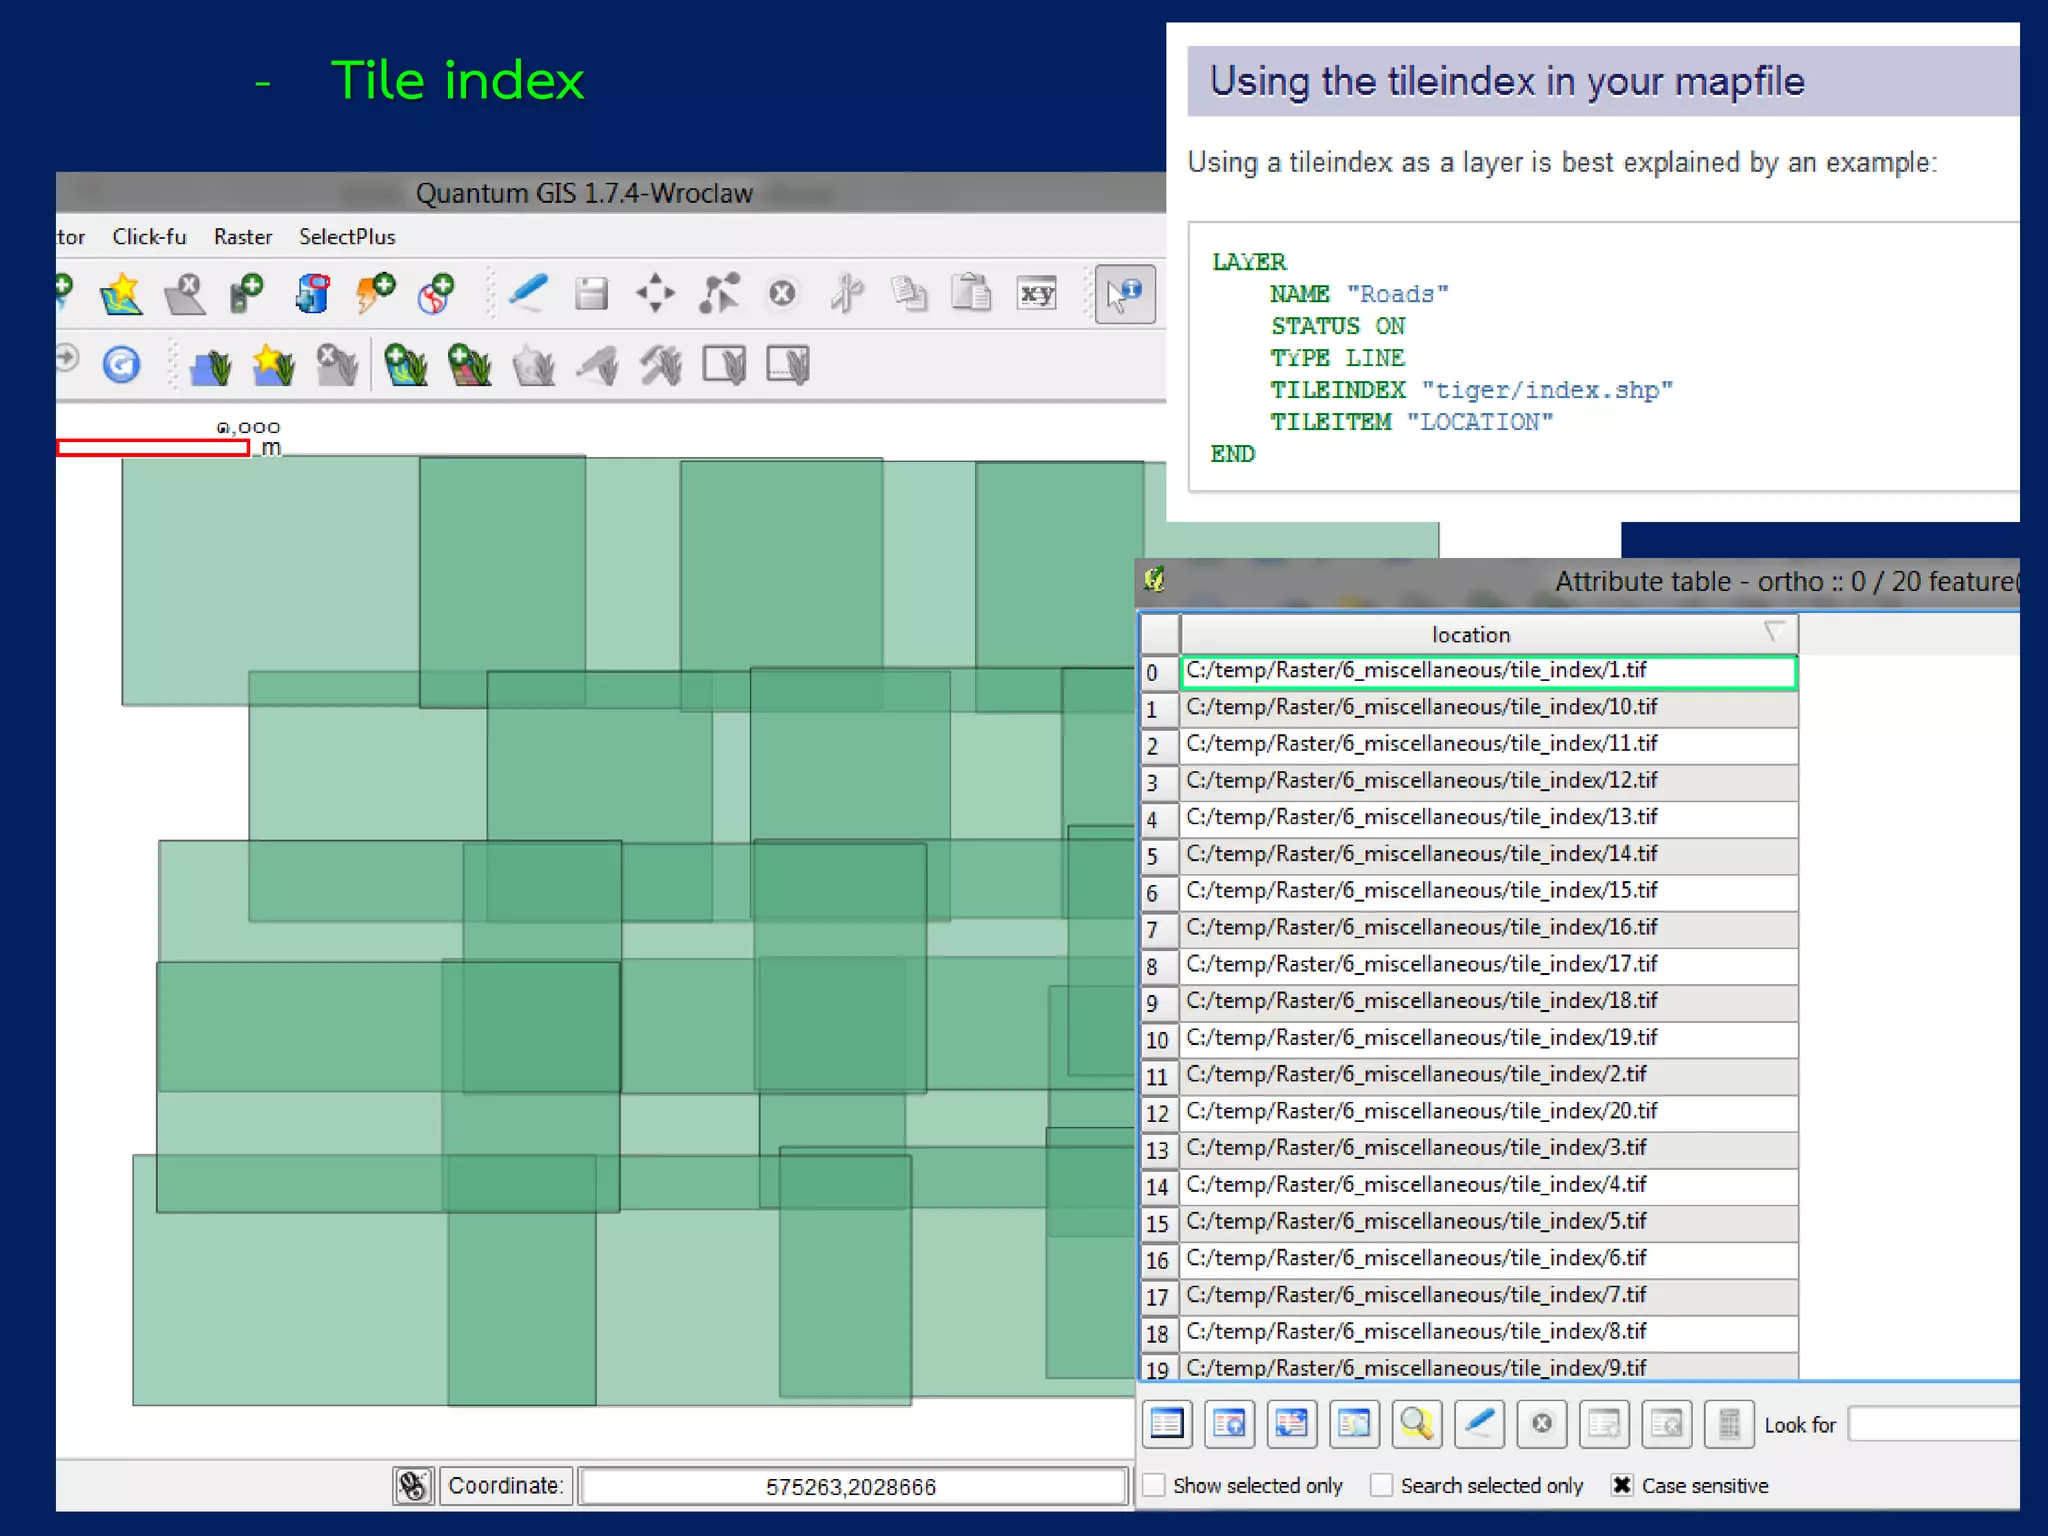Click the Copy Features icon
This screenshot has height=1536, width=2048.
[909, 294]
